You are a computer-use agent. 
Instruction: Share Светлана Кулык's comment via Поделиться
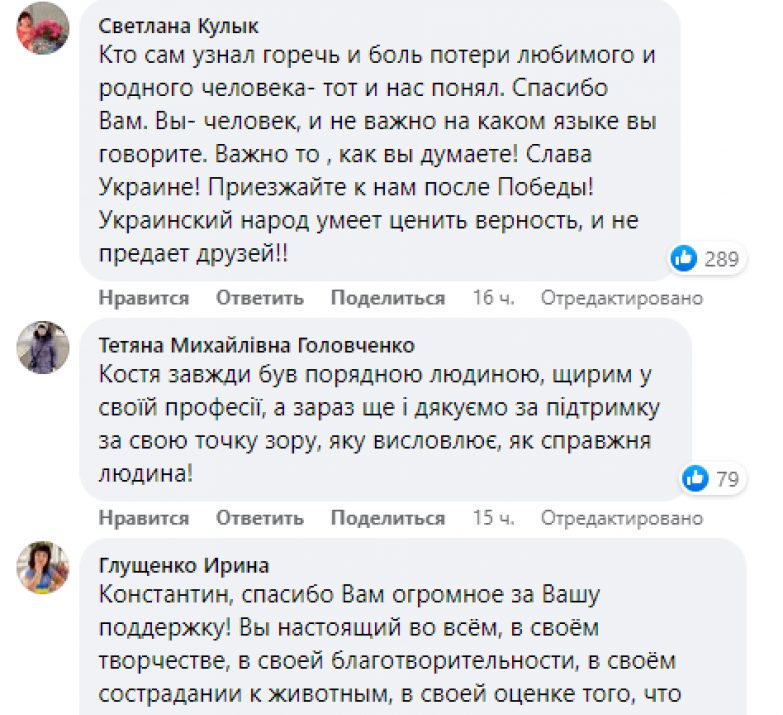(x=388, y=298)
